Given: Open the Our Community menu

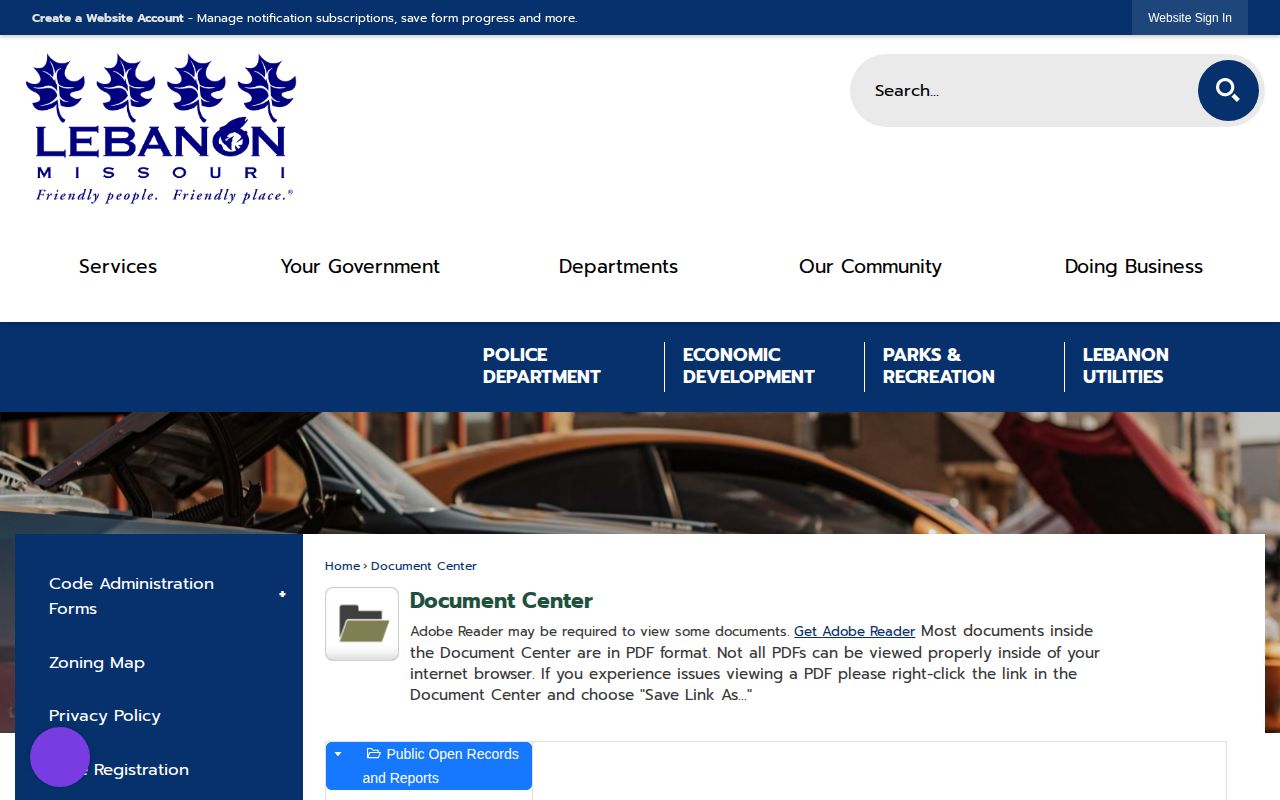Looking at the screenshot, I should pyautogui.click(x=870, y=266).
